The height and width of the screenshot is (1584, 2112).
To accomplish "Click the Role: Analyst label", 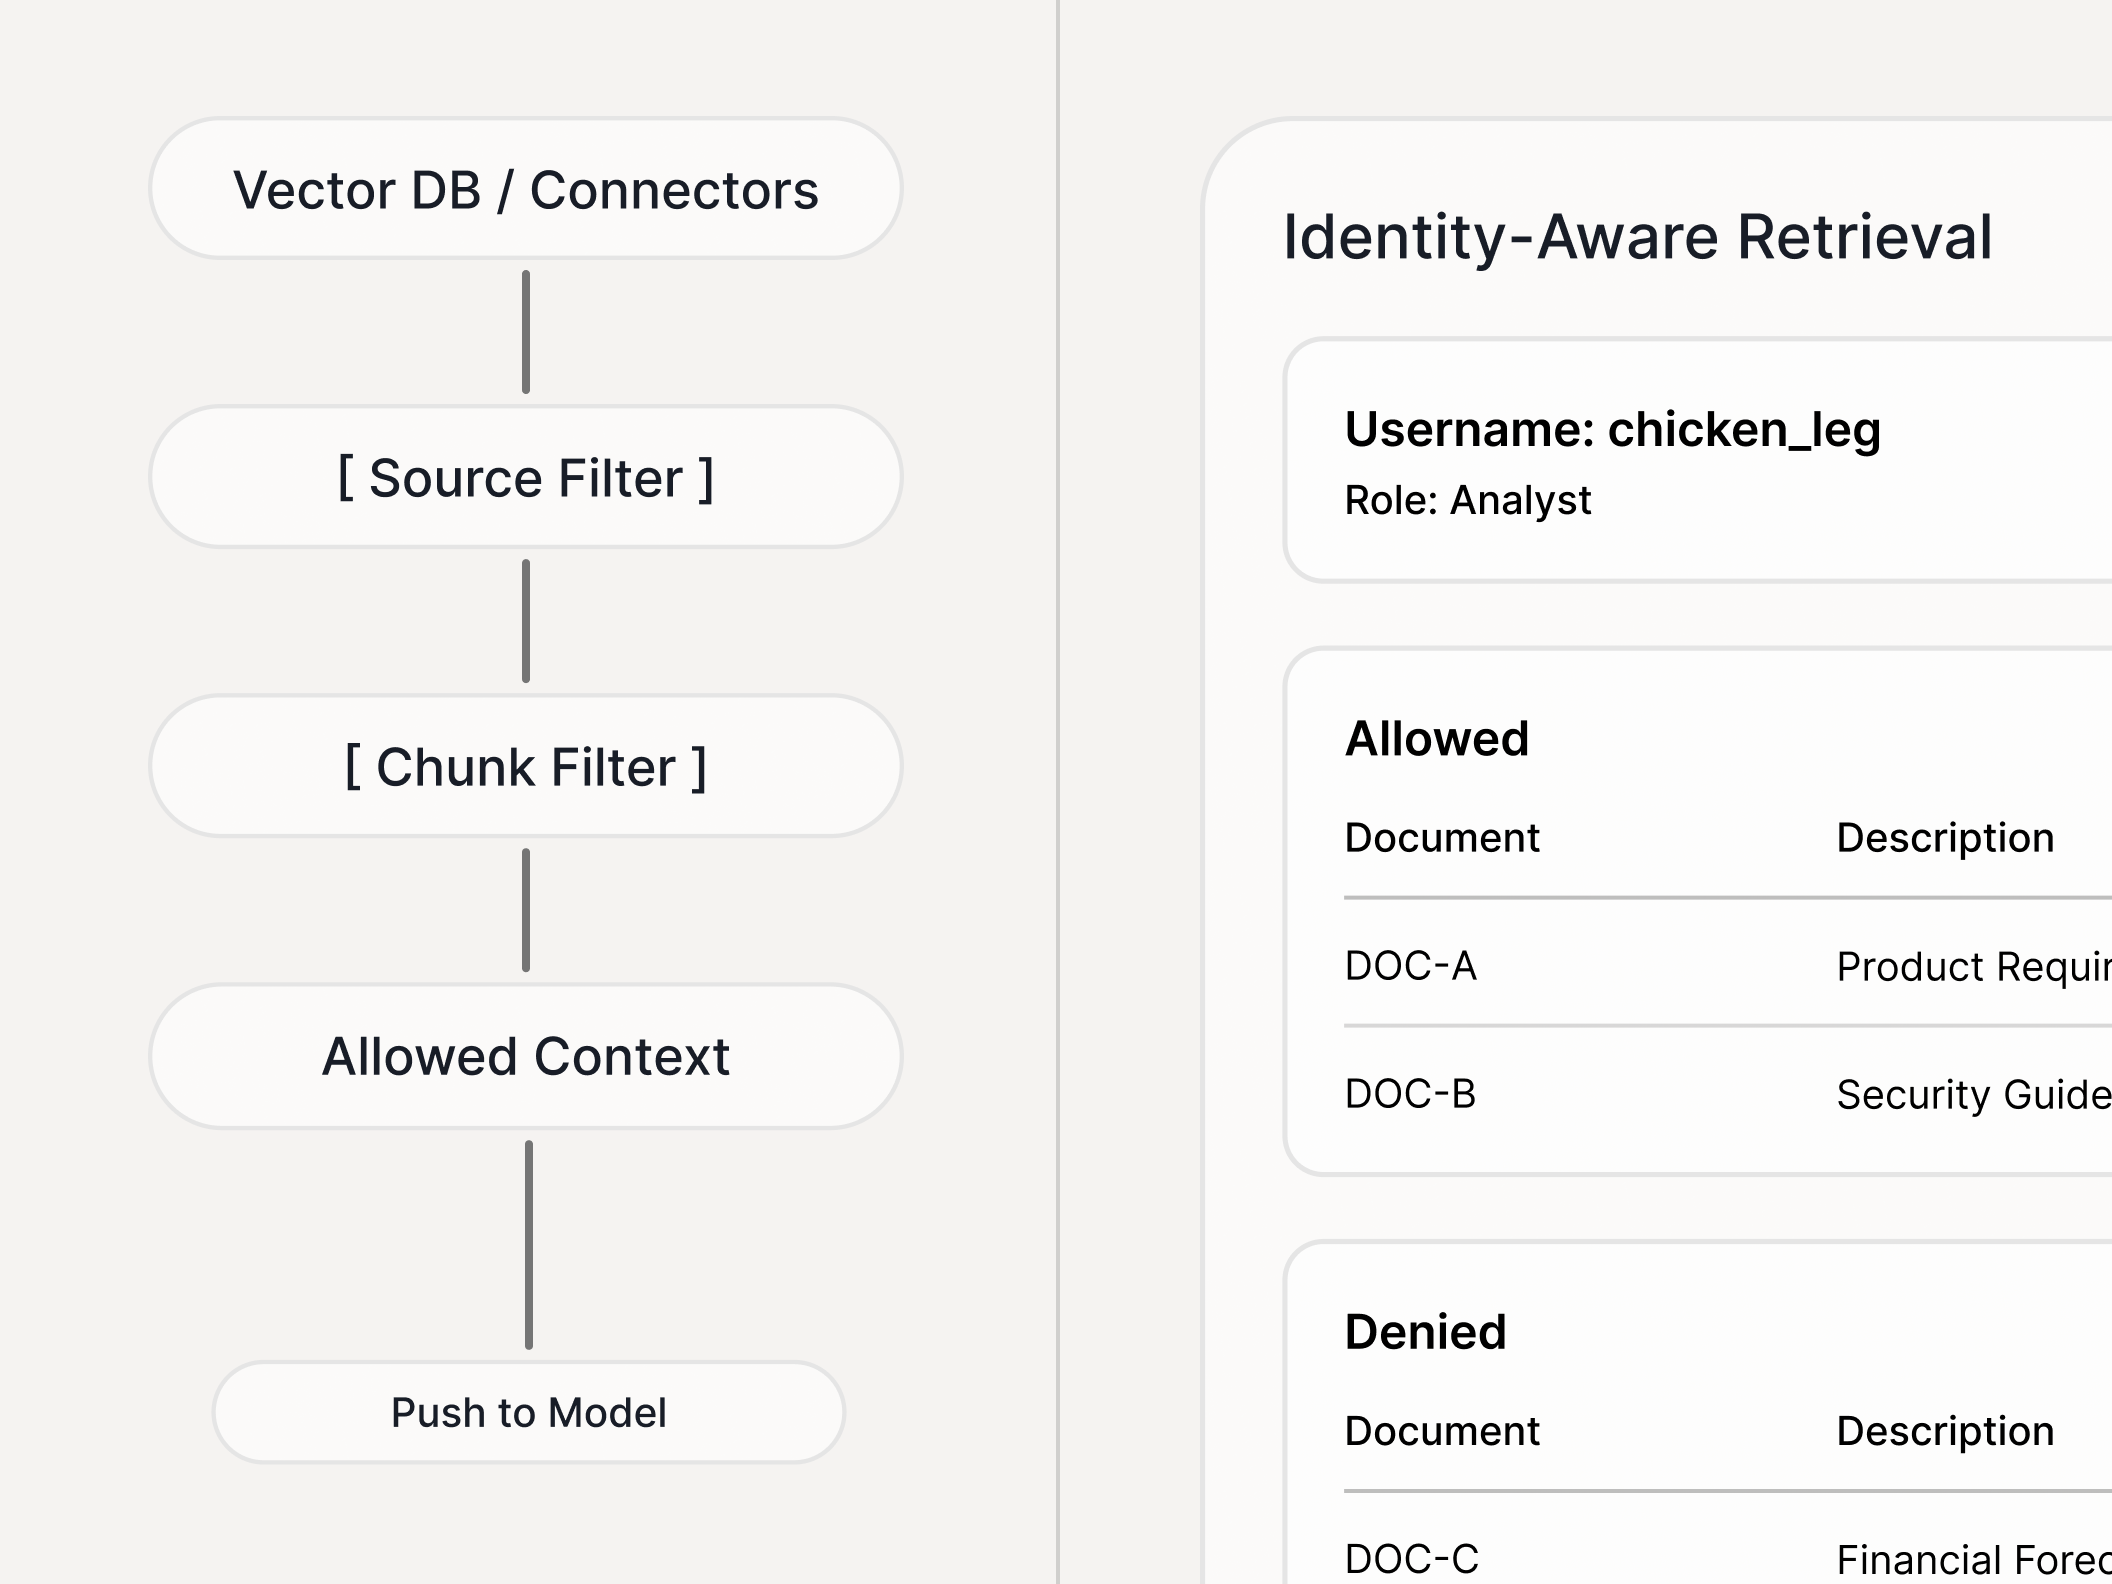I will [1467, 500].
